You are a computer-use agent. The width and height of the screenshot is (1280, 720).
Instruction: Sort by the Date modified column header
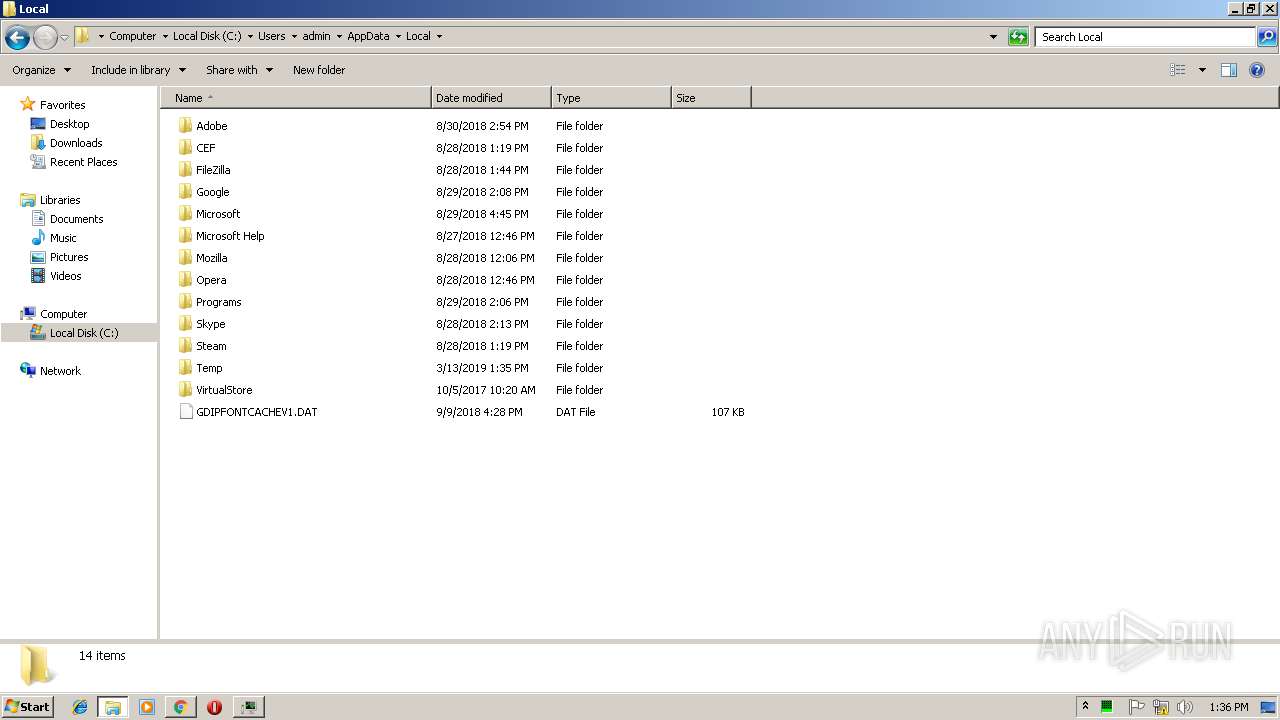tap(491, 98)
